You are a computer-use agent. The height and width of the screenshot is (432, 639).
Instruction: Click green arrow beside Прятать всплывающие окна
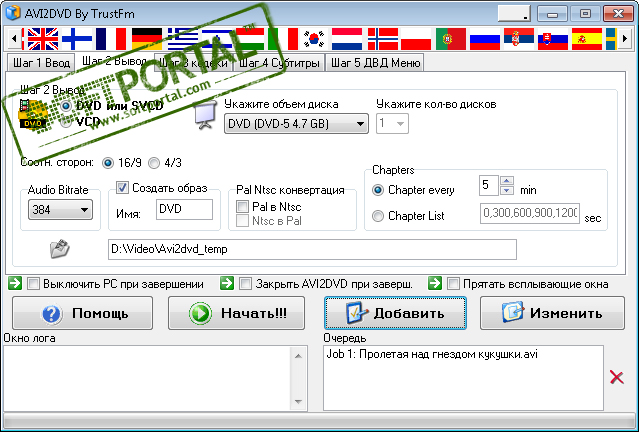click(x=435, y=283)
